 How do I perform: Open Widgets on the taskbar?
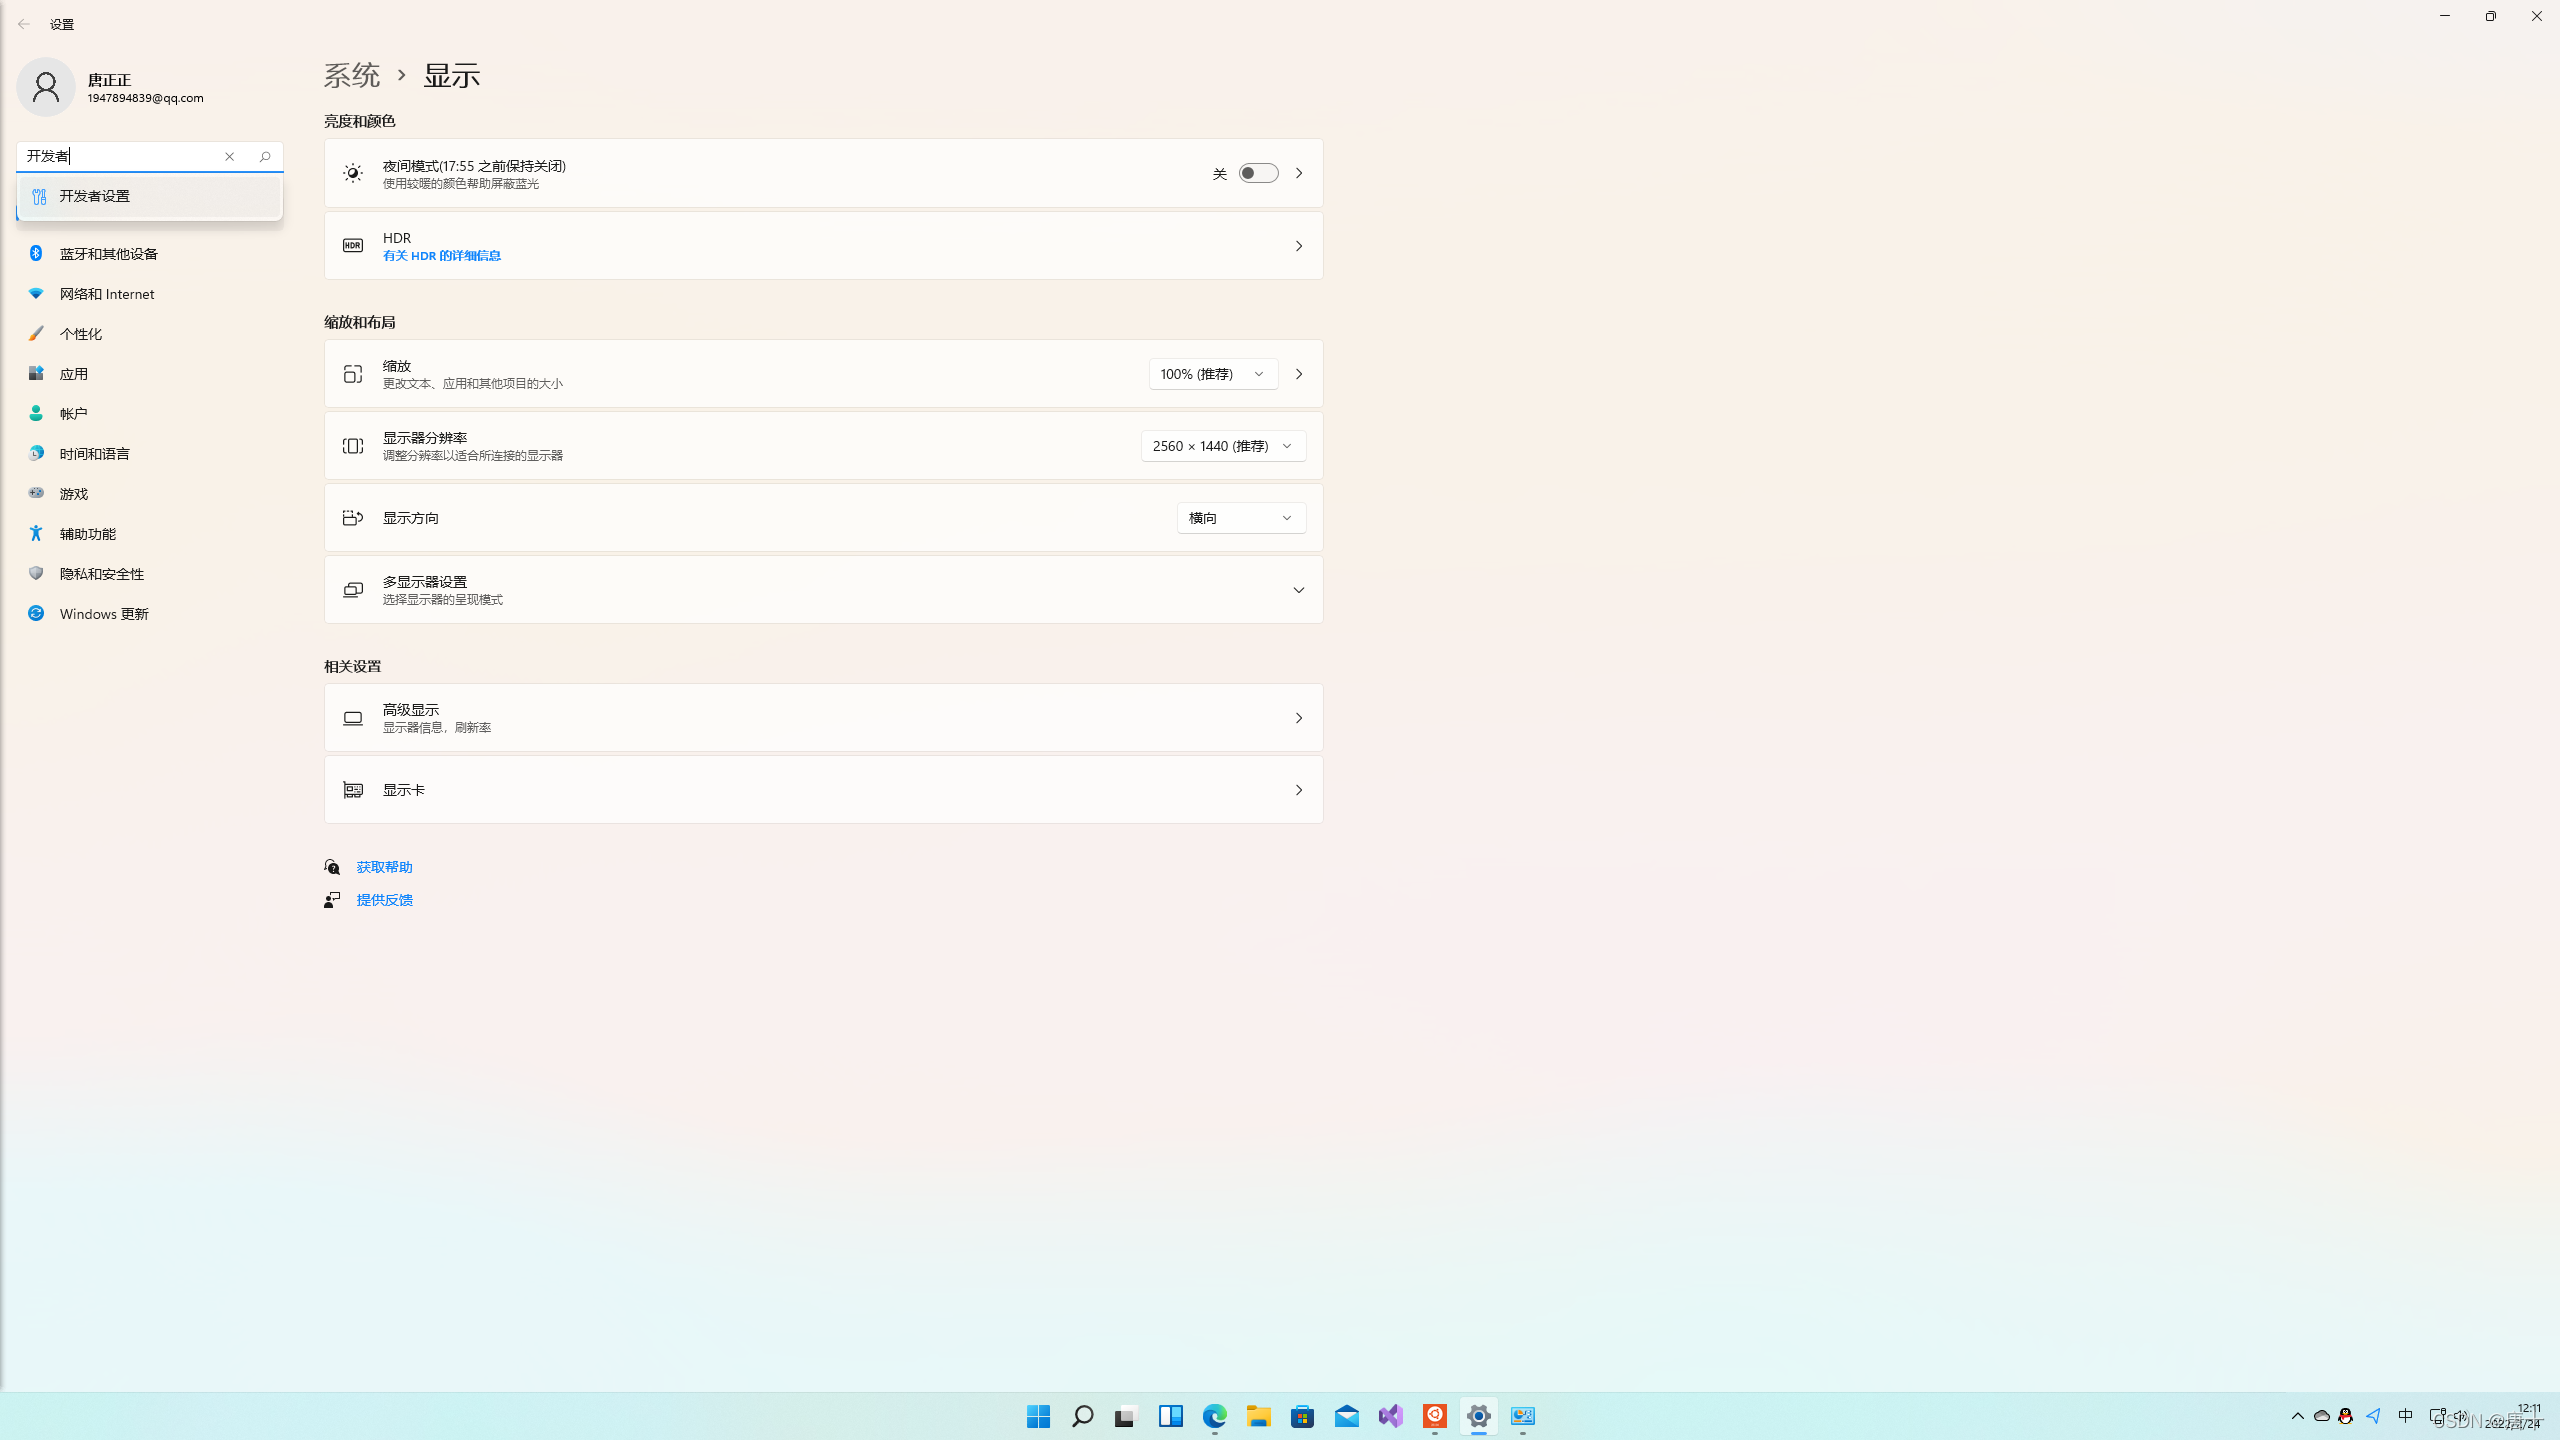[1170, 1416]
